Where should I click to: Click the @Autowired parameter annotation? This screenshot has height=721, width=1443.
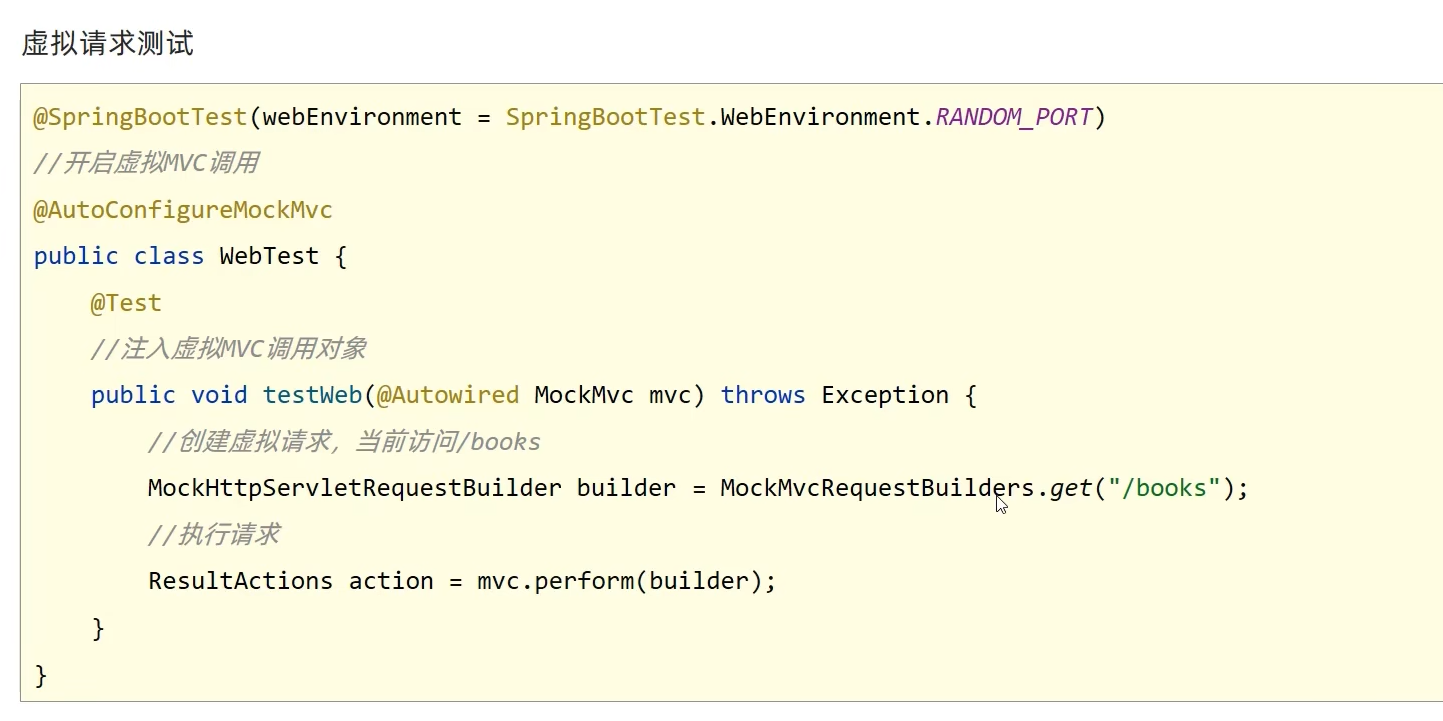[448, 395]
